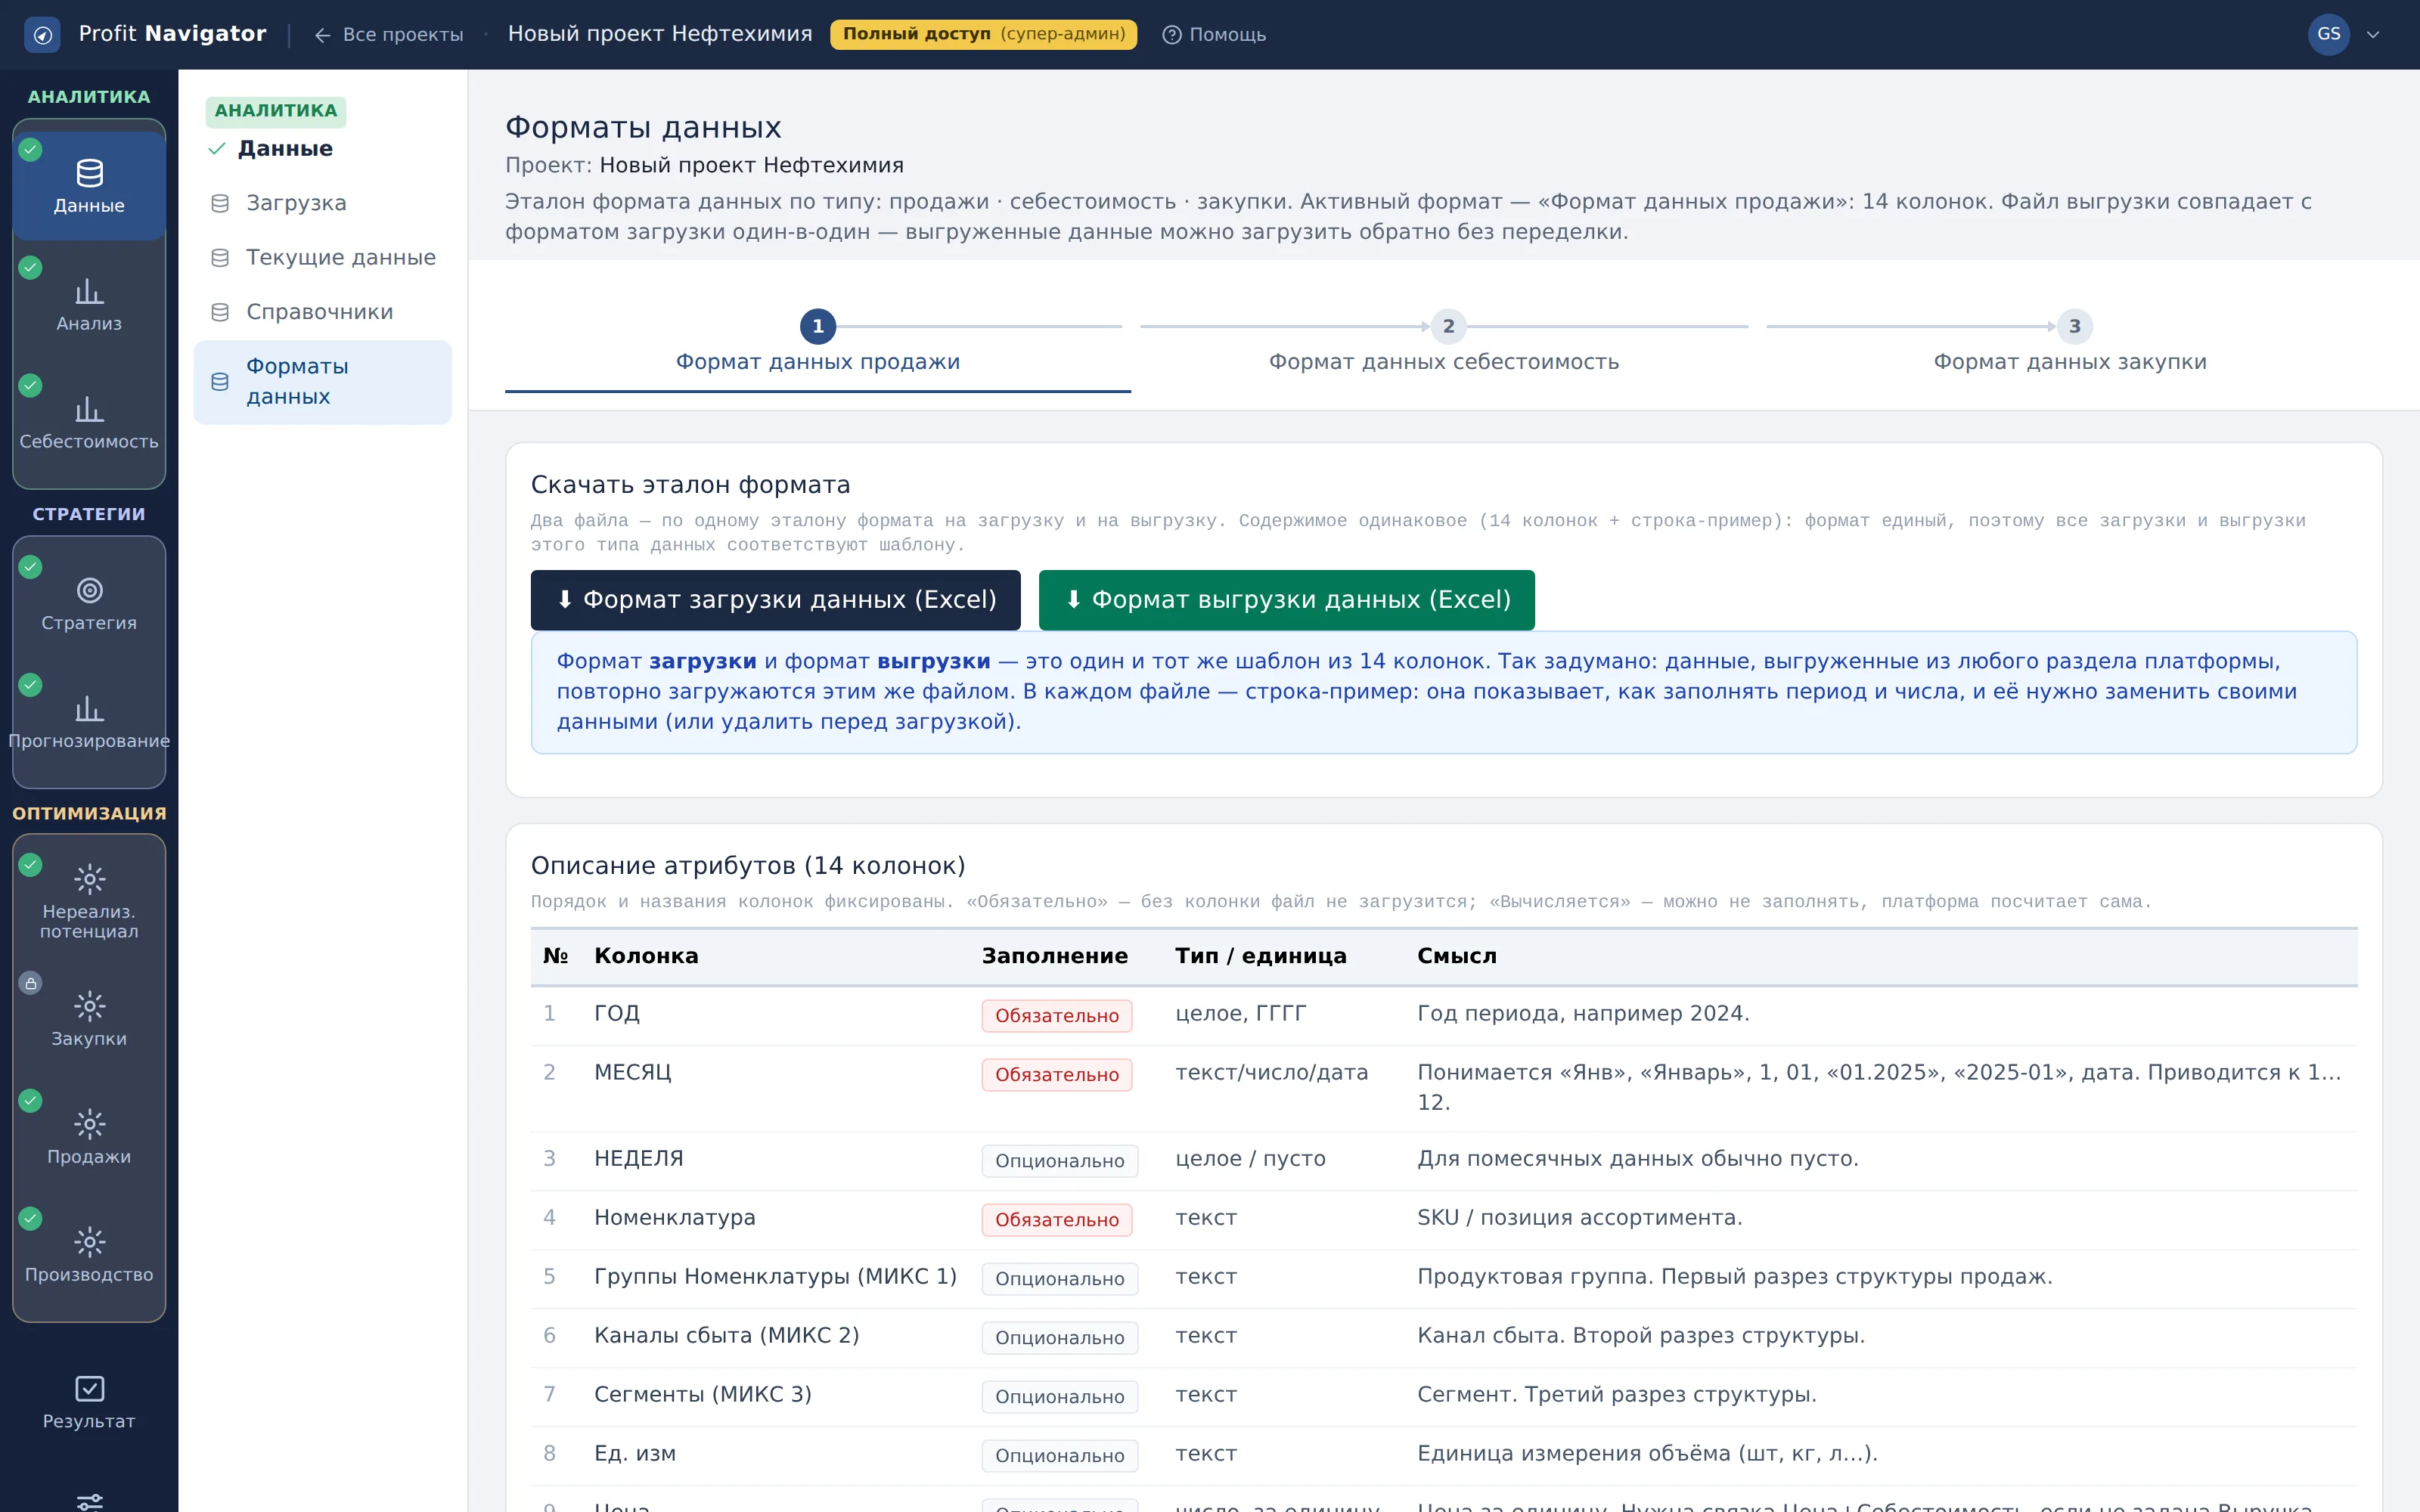The height and width of the screenshot is (1512, 2420).
Task: Select step 1 Формат данных продажи
Action: pyautogui.click(x=817, y=343)
